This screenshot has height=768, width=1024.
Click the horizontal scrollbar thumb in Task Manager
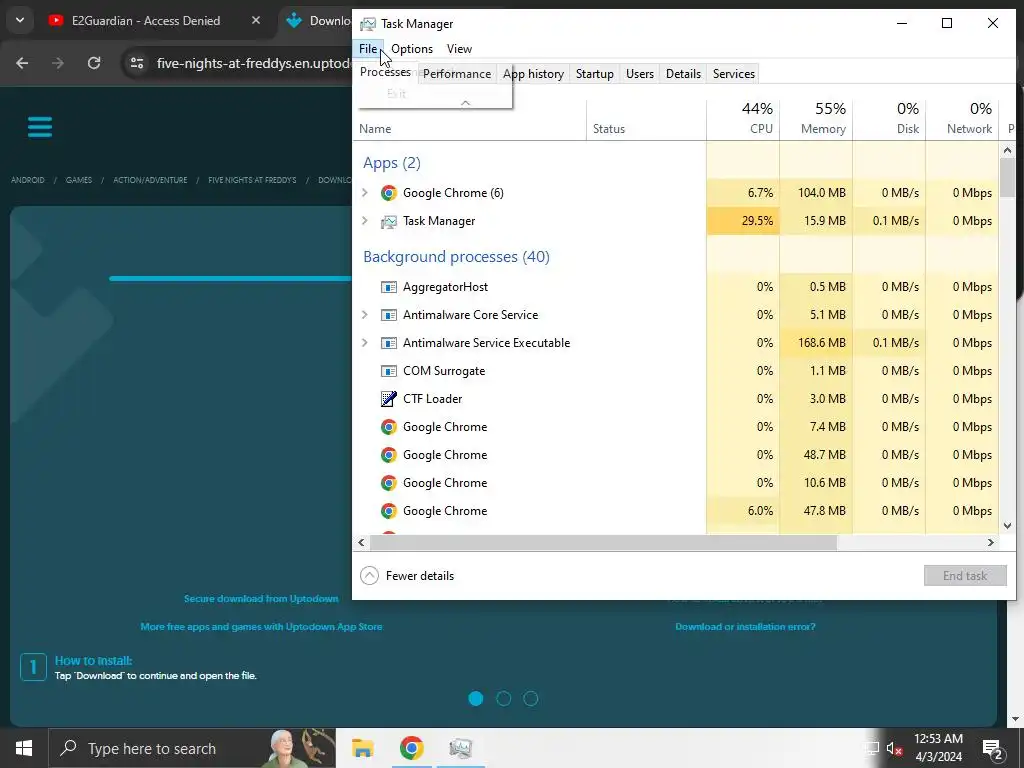(x=603, y=543)
